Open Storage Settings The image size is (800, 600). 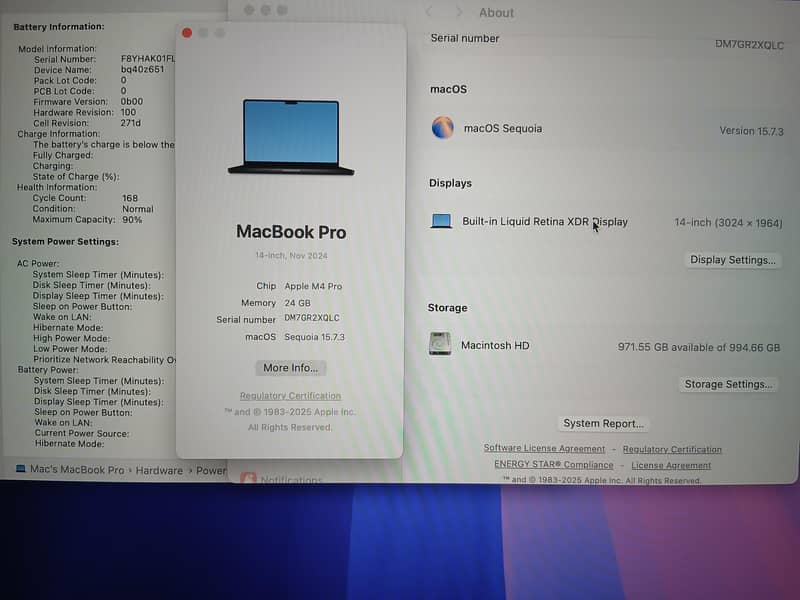pyautogui.click(x=729, y=384)
